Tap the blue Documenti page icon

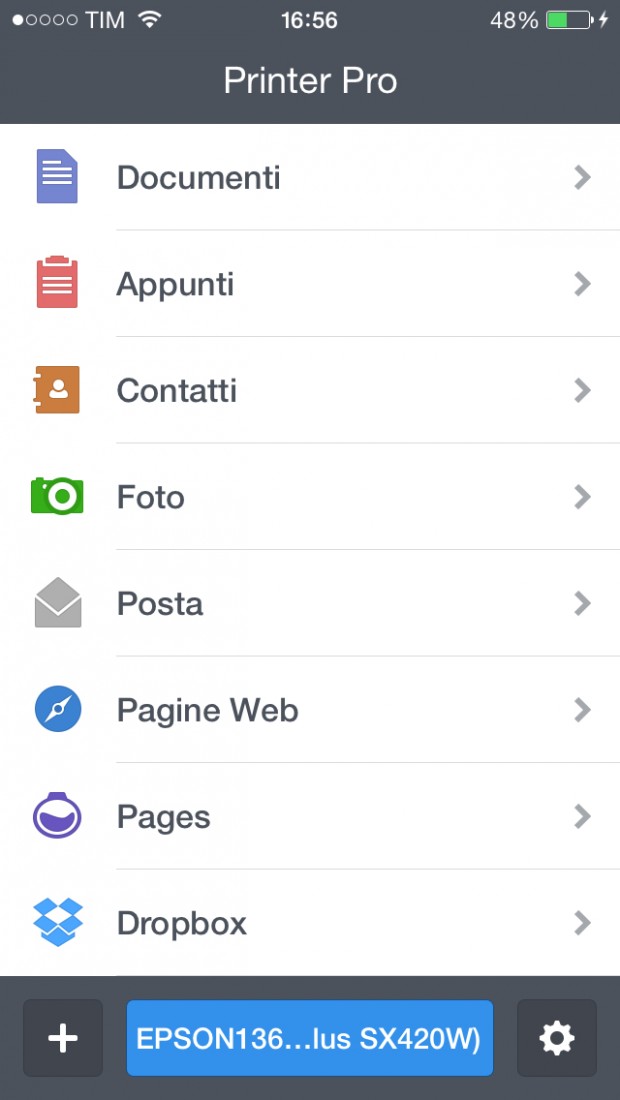coord(57,177)
